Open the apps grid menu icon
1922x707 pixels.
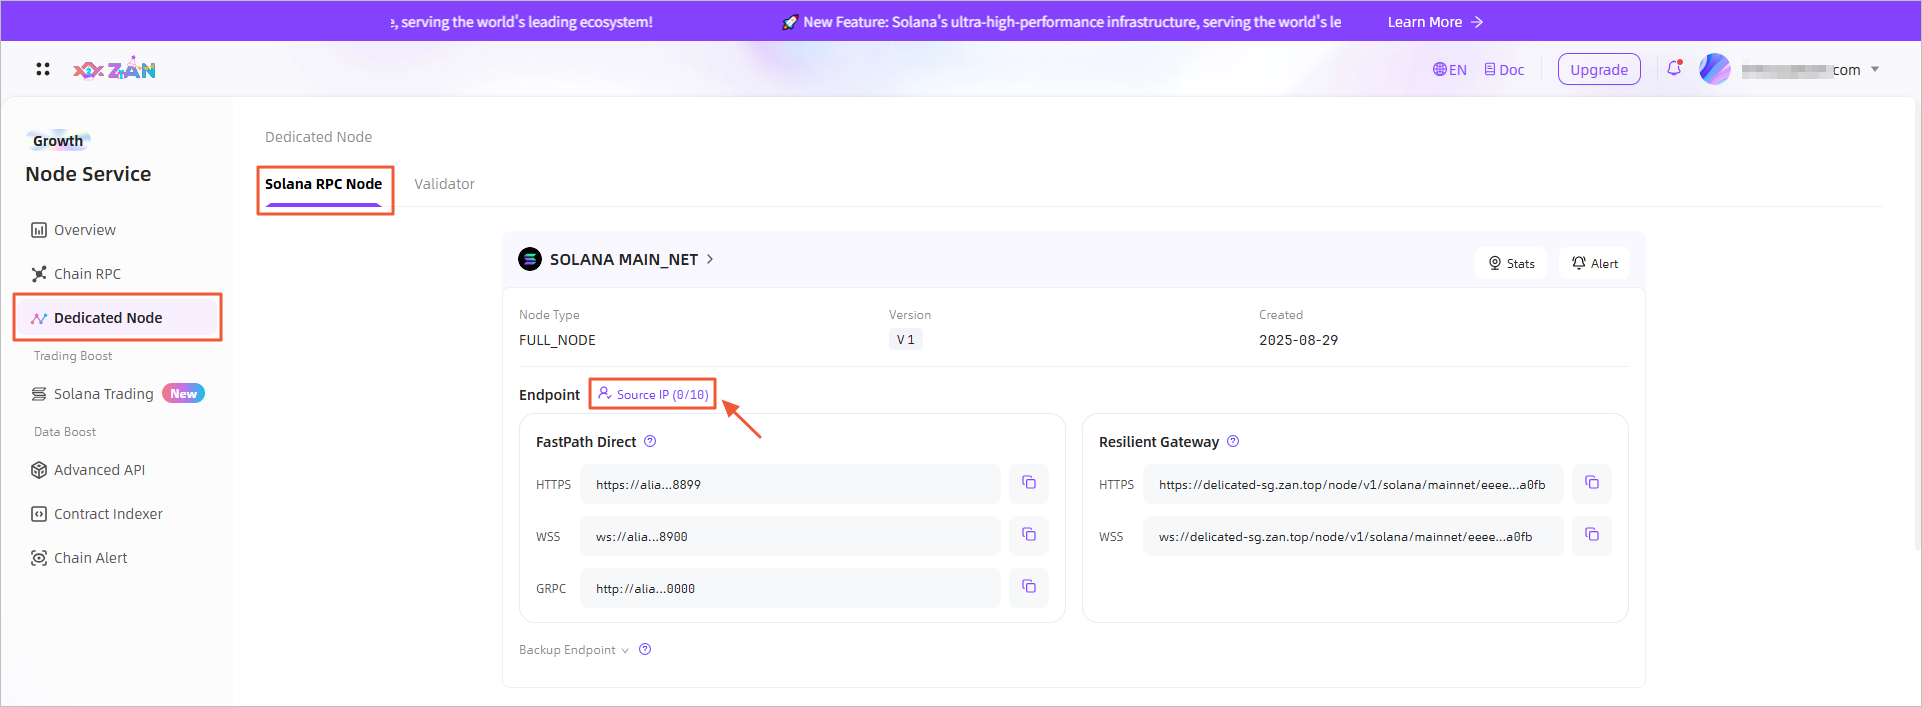42,69
